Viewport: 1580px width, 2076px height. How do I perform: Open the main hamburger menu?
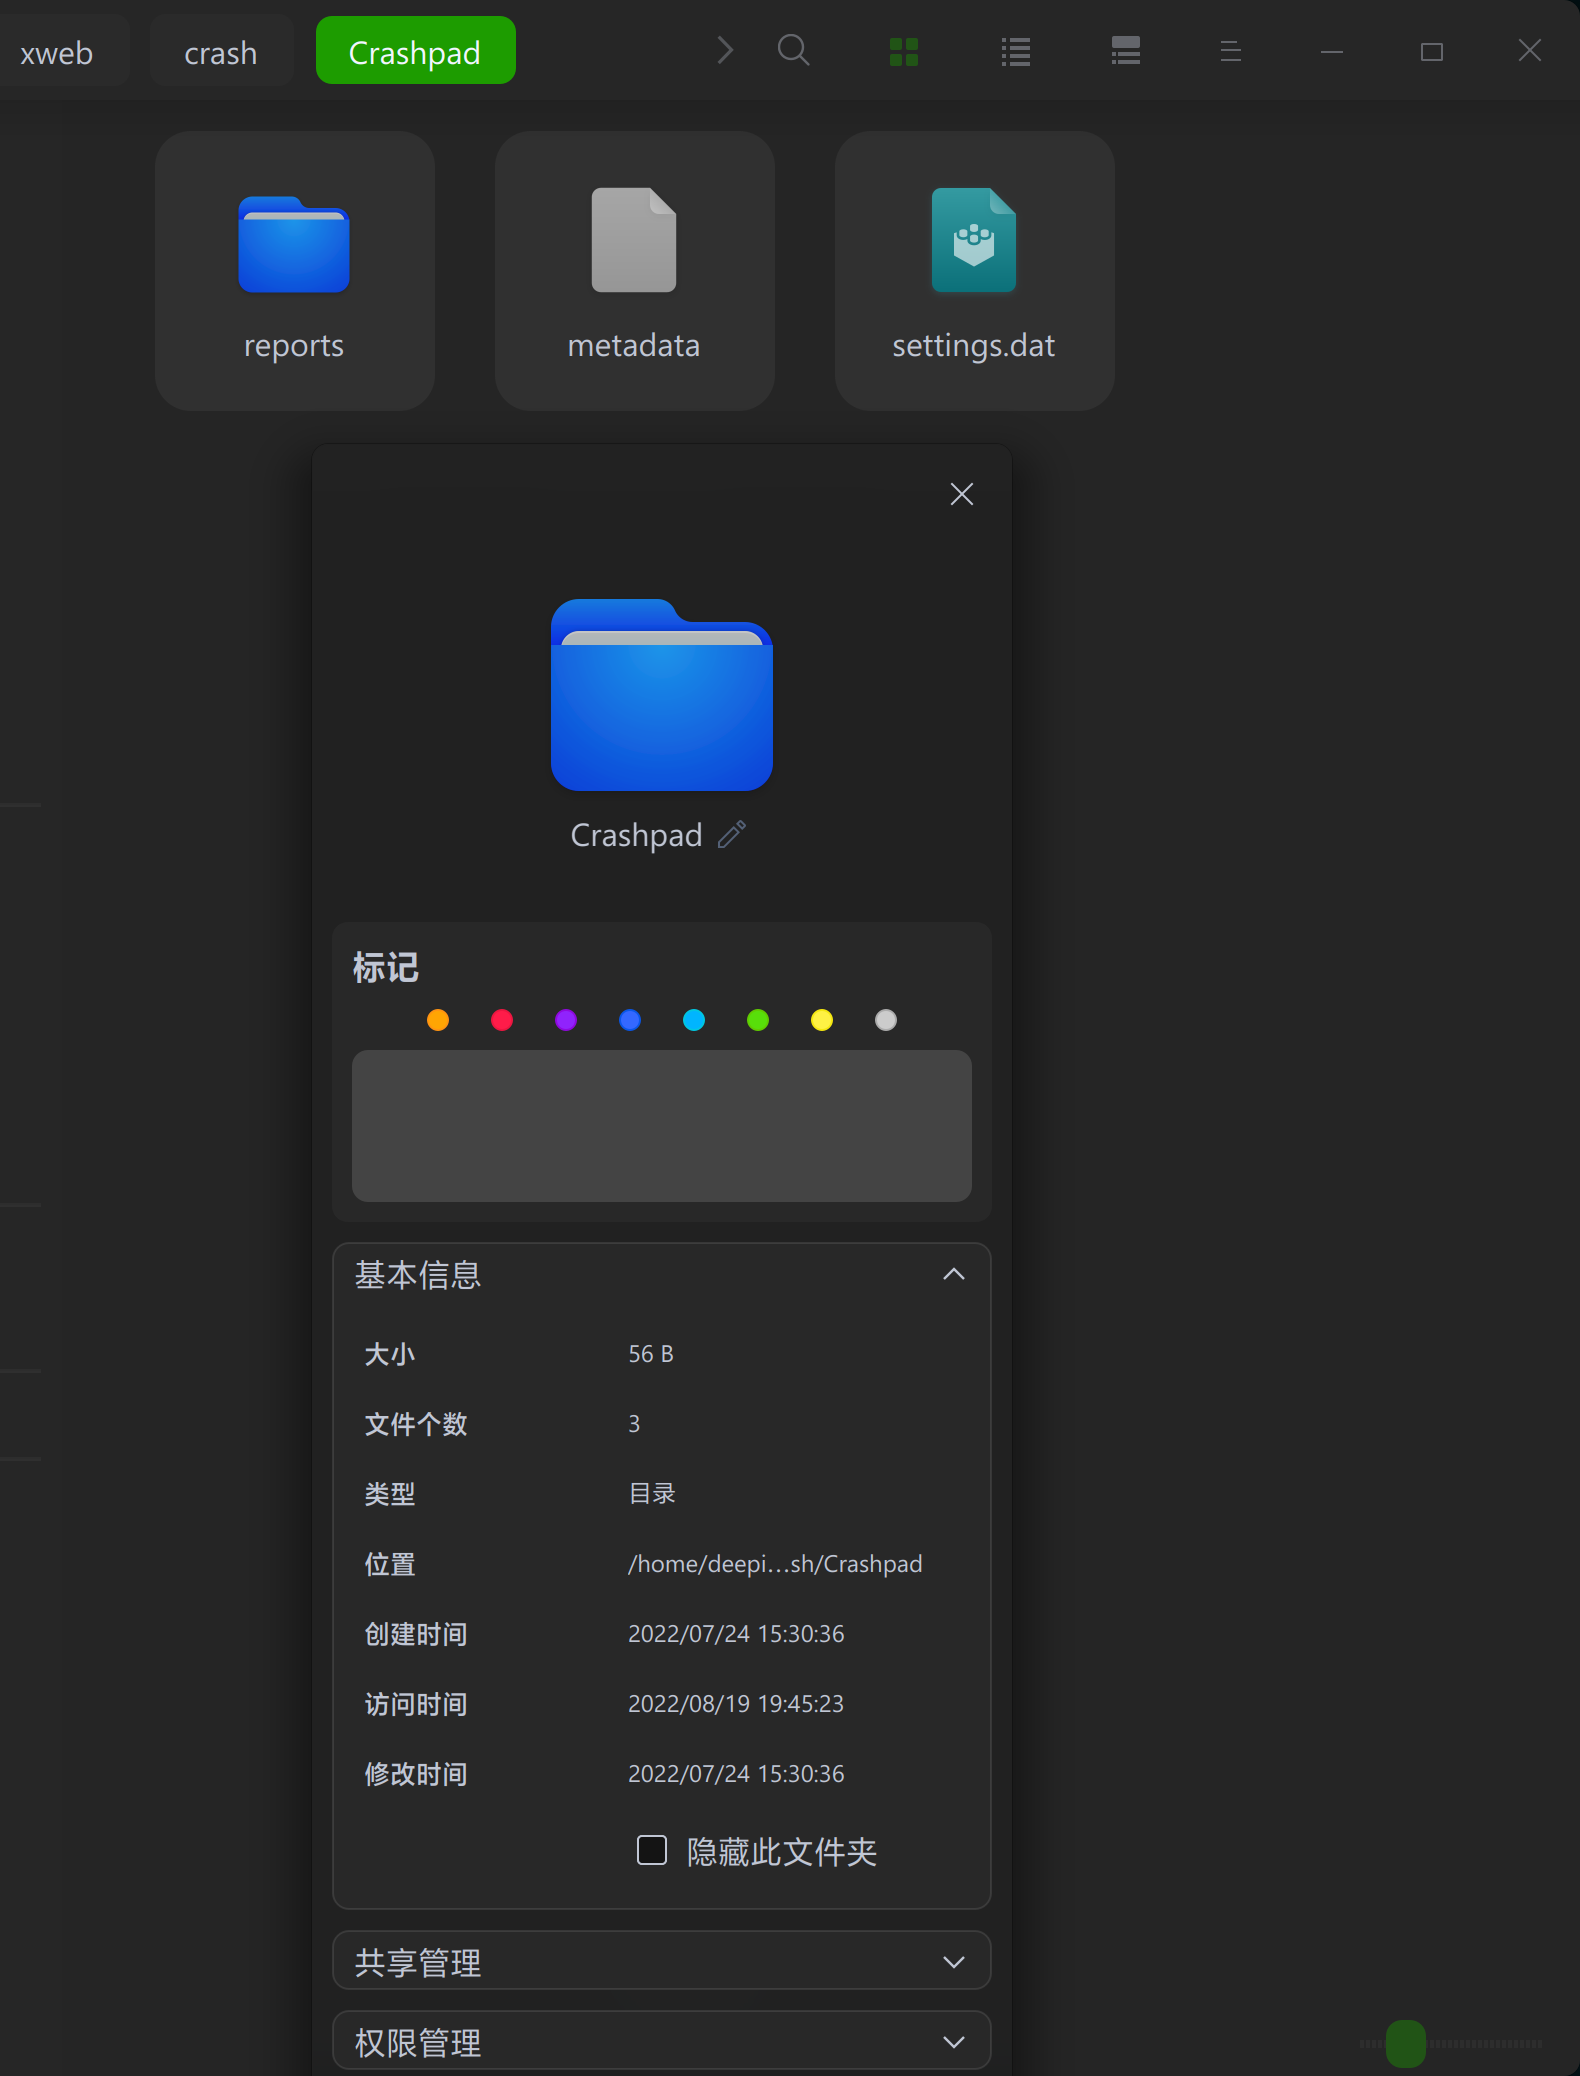coord(1231,51)
